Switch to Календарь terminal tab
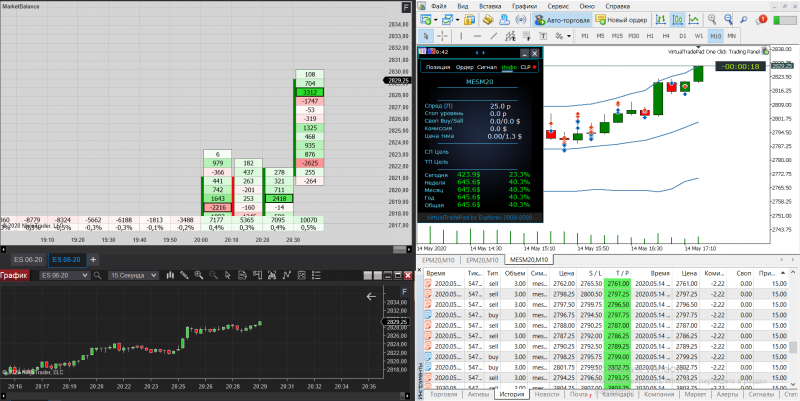800x401 pixels. pos(617,394)
